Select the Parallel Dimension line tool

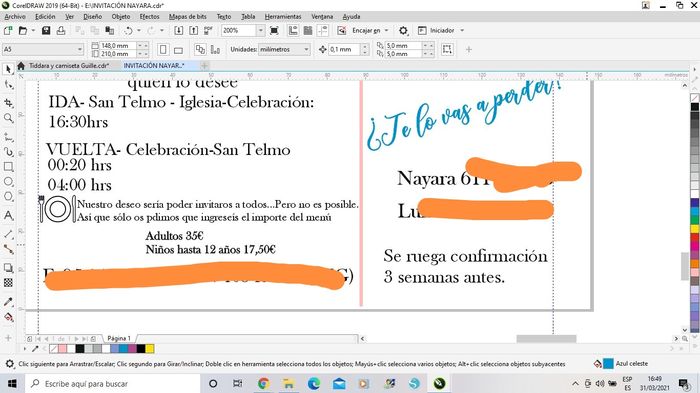click(x=8, y=234)
